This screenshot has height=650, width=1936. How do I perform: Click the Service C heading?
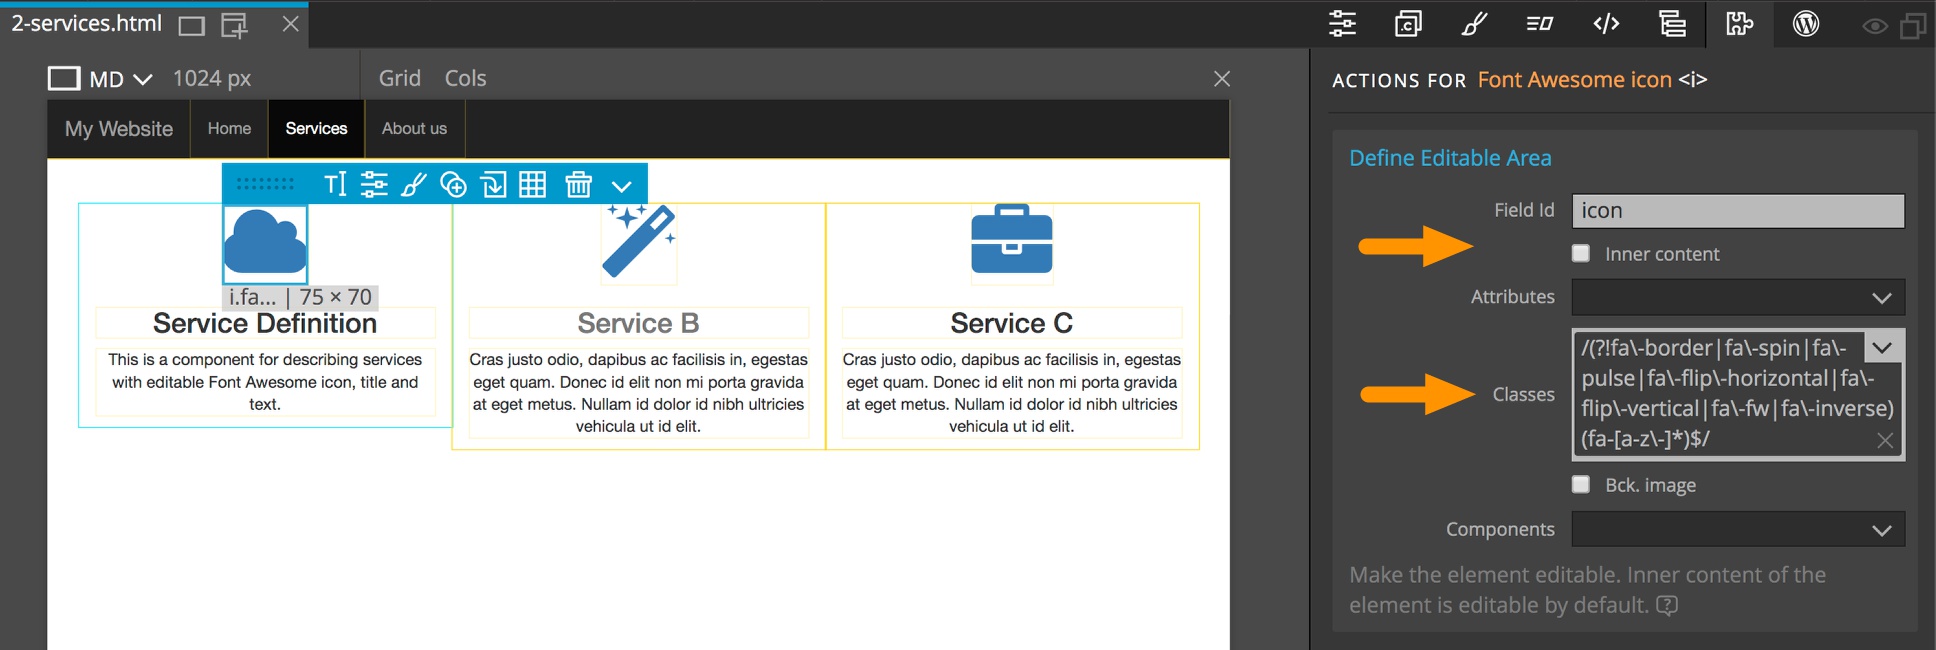tap(1011, 323)
